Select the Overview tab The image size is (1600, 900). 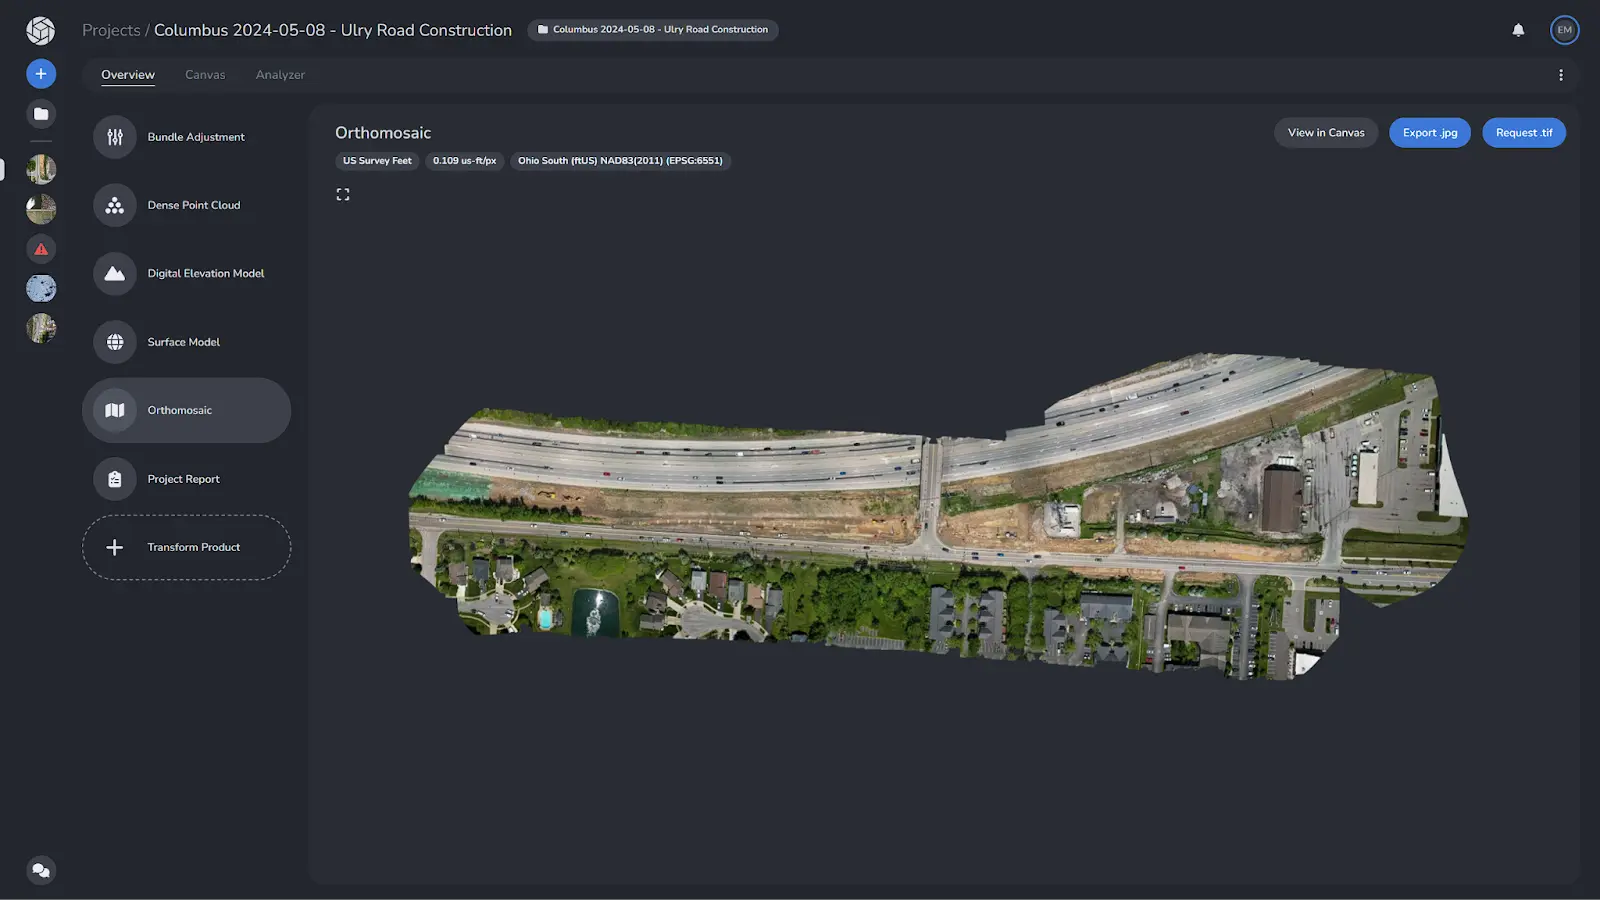[128, 75]
